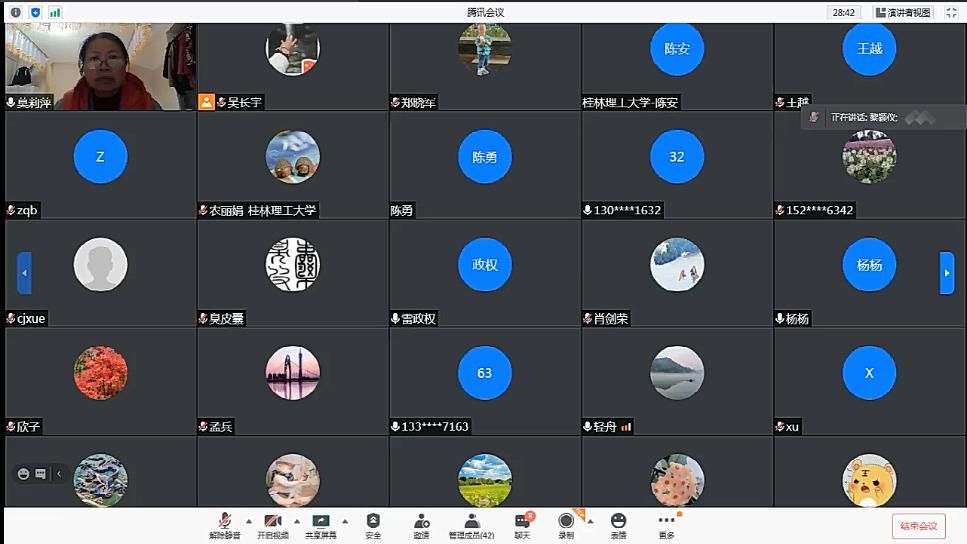Switch layout via 演讲者视图 button
Image resolution: width=967 pixels, height=544 pixels.
[903, 12]
